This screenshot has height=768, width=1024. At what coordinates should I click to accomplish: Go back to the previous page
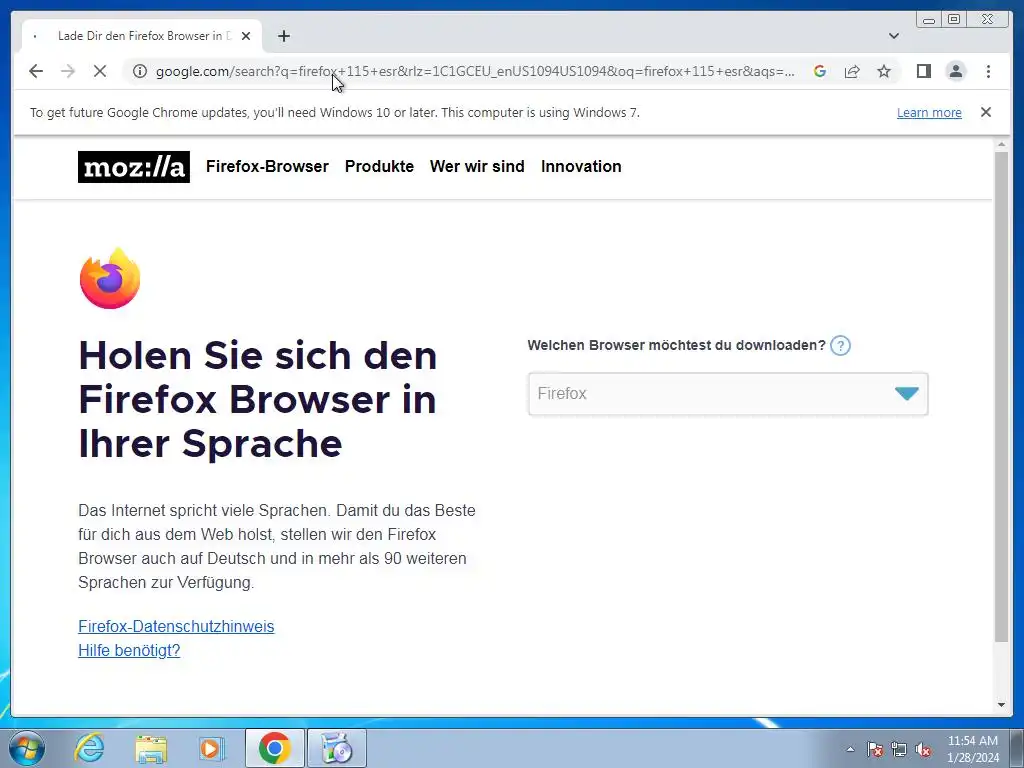36,71
